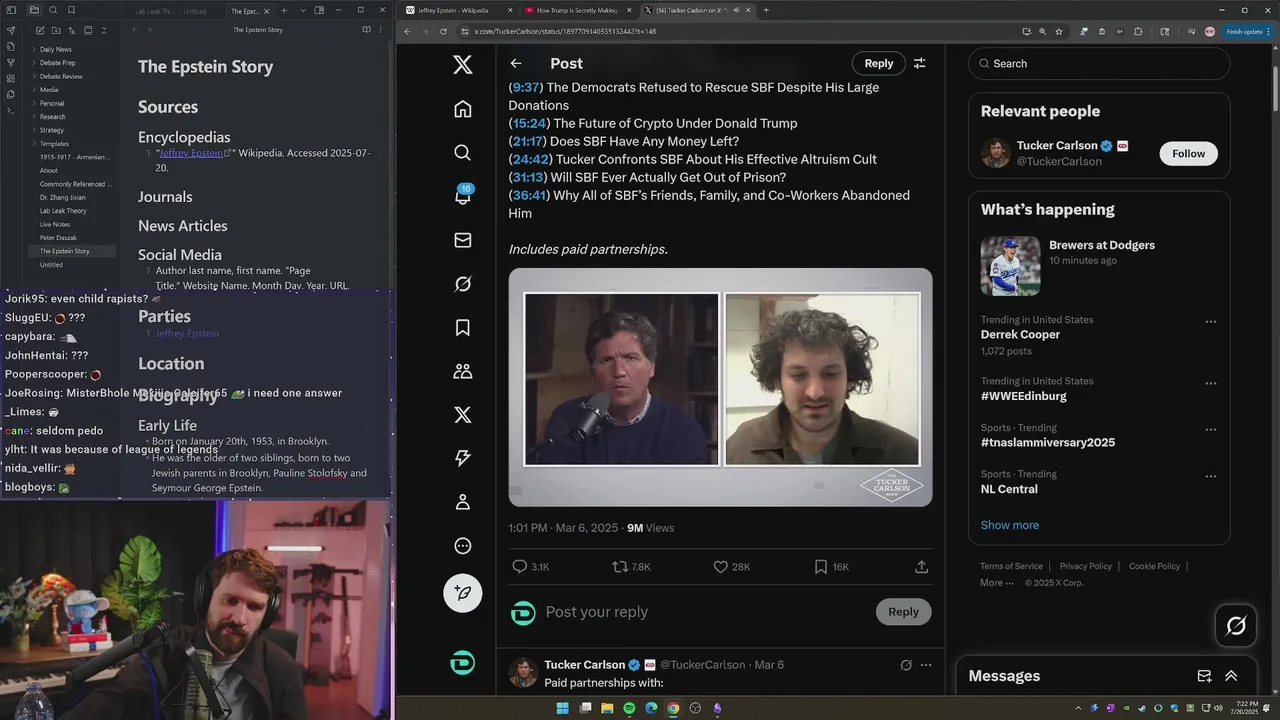
Task: Click Show more under What's happening
Action: tap(1009, 525)
